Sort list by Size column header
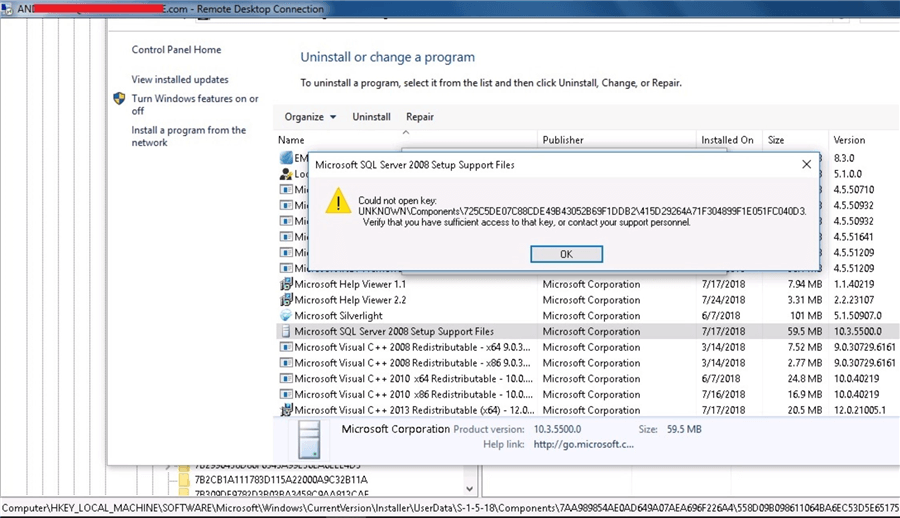900x518 pixels. (x=775, y=140)
